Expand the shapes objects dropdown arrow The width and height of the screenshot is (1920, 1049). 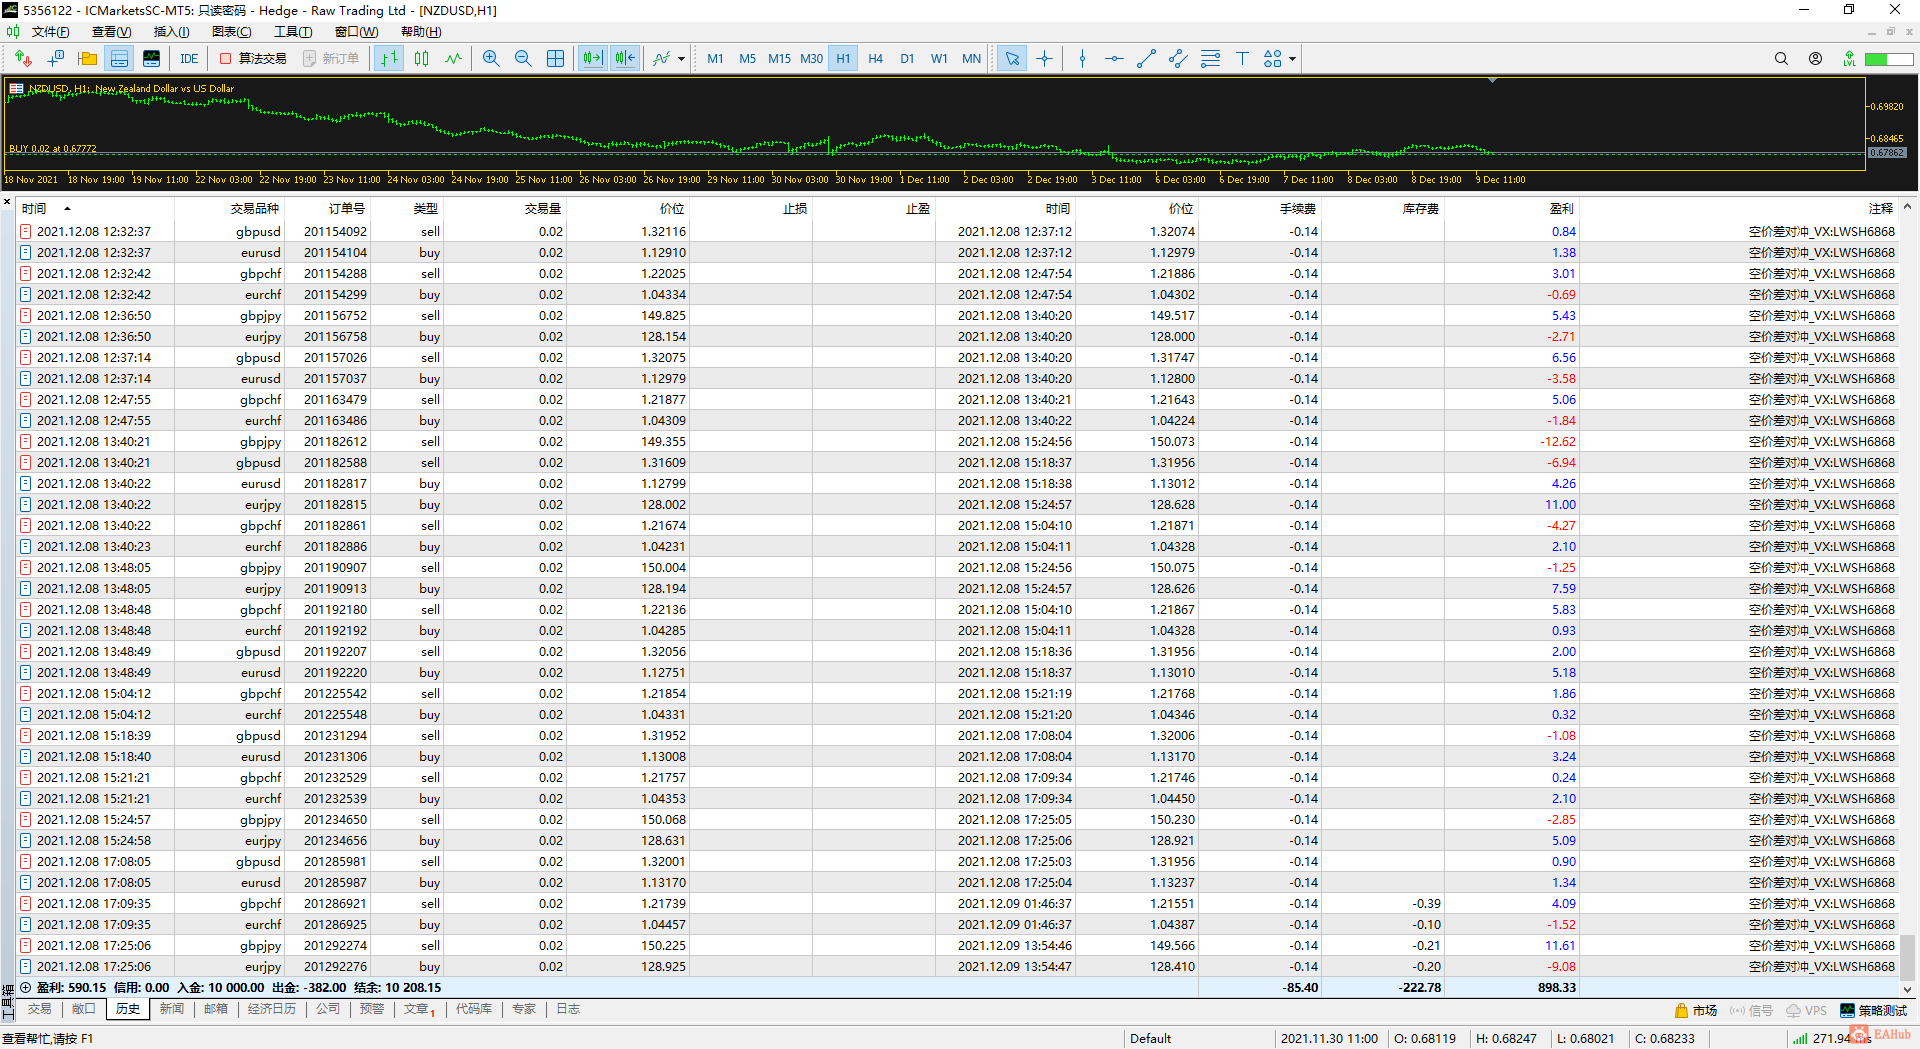tap(1292, 59)
